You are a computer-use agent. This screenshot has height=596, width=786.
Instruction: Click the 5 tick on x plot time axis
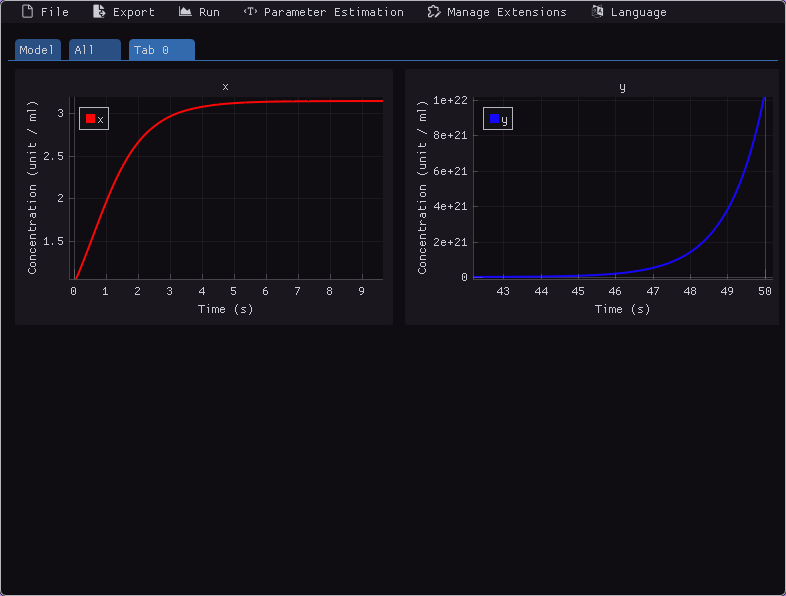click(x=233, y=291)
